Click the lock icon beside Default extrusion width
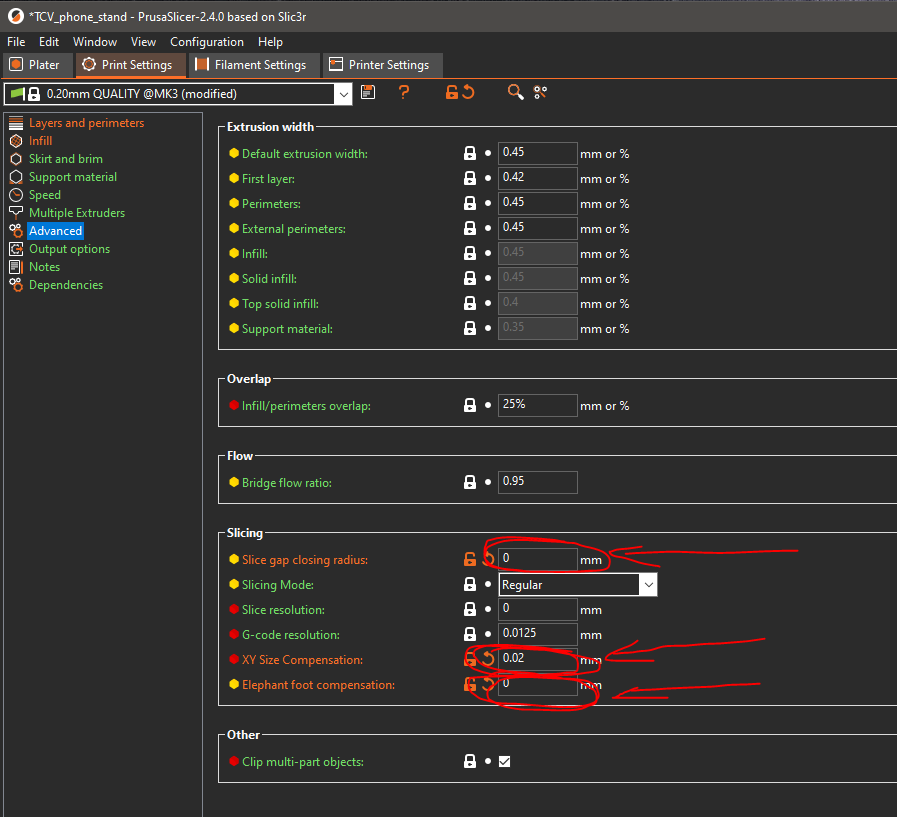This screenshot has height=817, width=897. pos(470,153)
